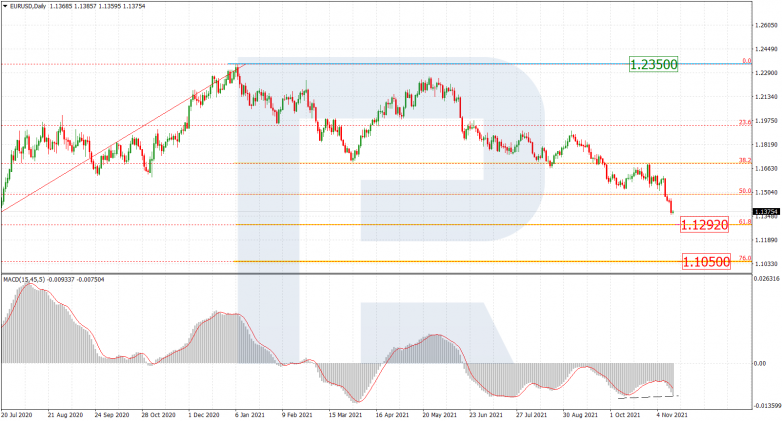The width and height of the screenshot is (782, 421).
Task: Click price axis value 1.10330
Action: click(x=767, y=264)
